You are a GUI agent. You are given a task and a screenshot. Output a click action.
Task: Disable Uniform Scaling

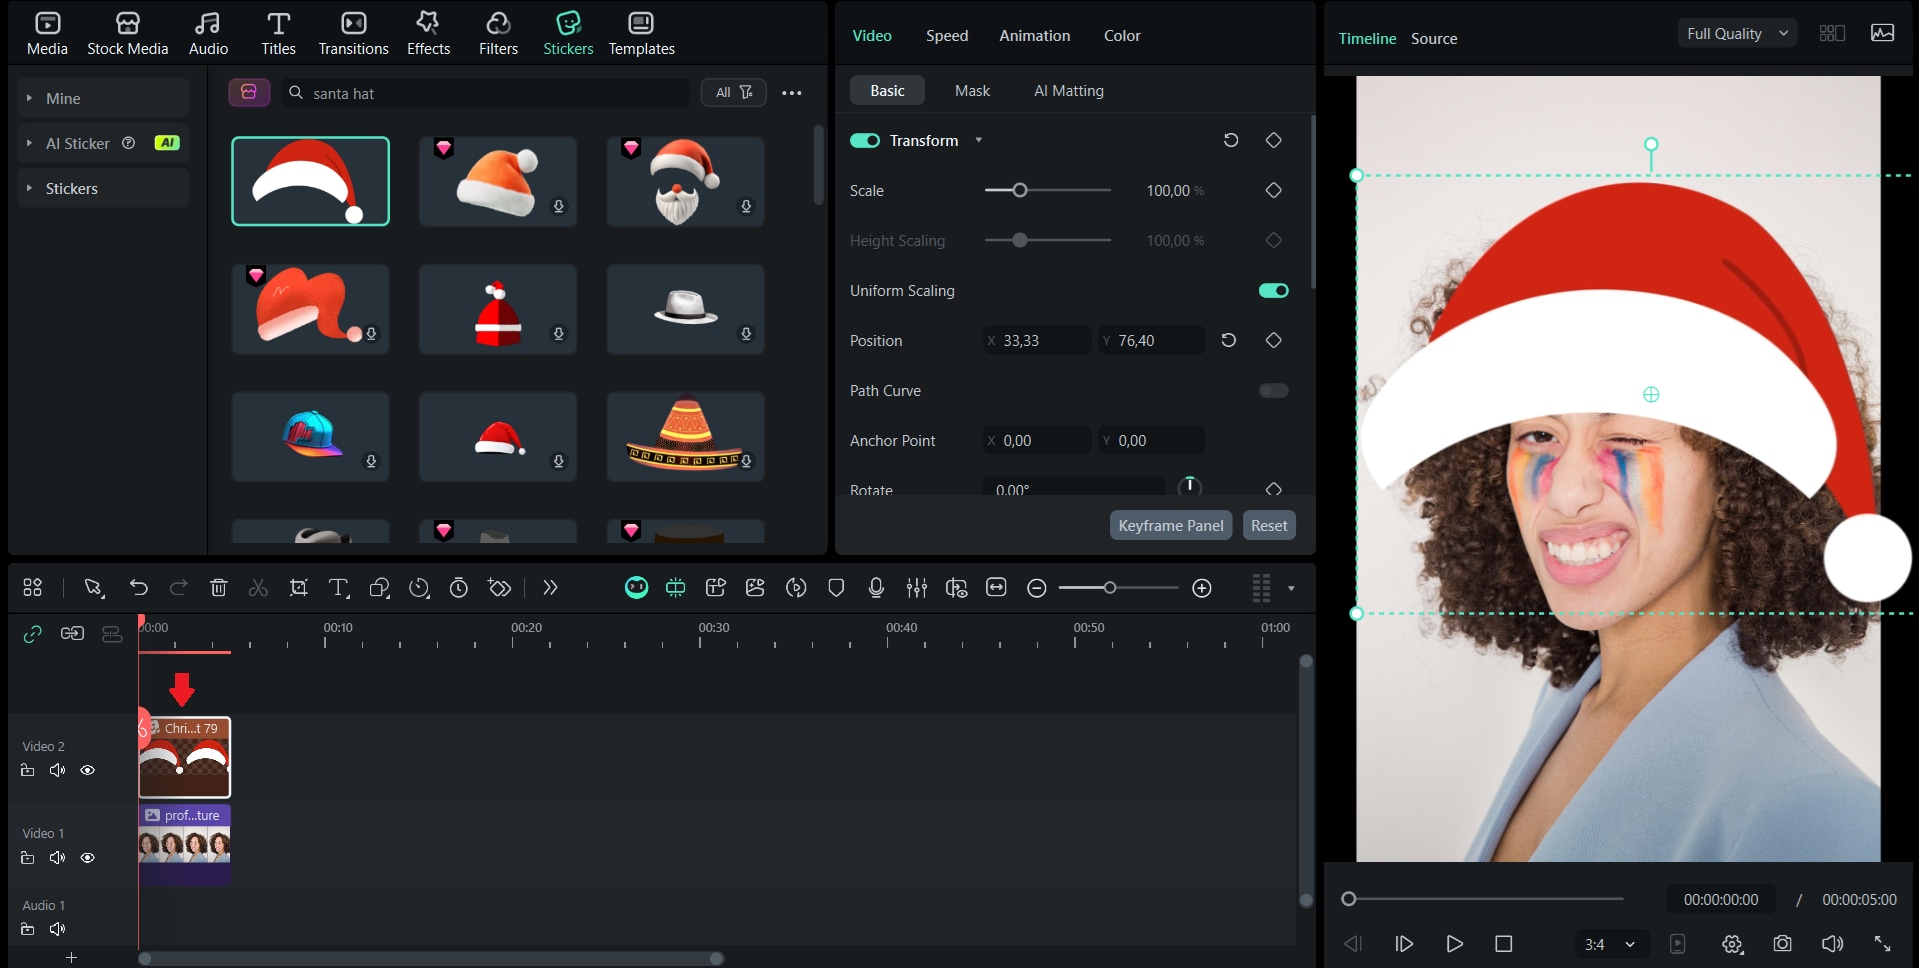click(1272, 290)
